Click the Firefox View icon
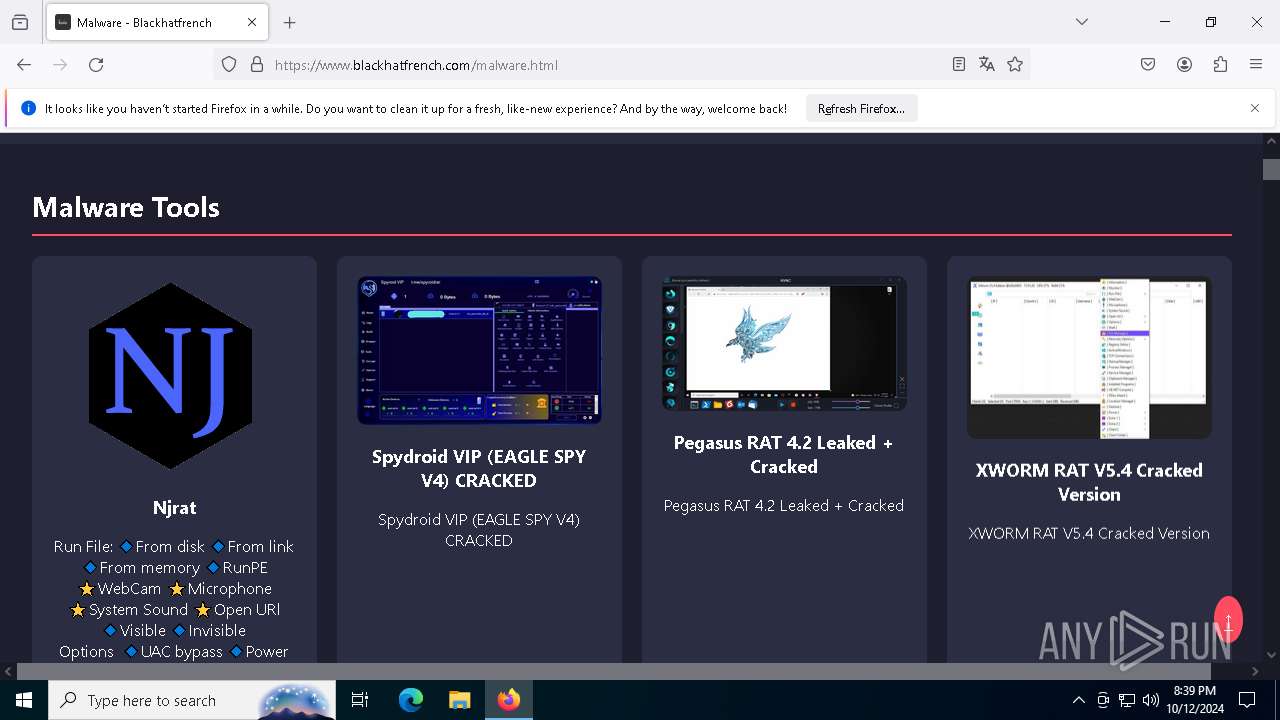 click(20, 22)
